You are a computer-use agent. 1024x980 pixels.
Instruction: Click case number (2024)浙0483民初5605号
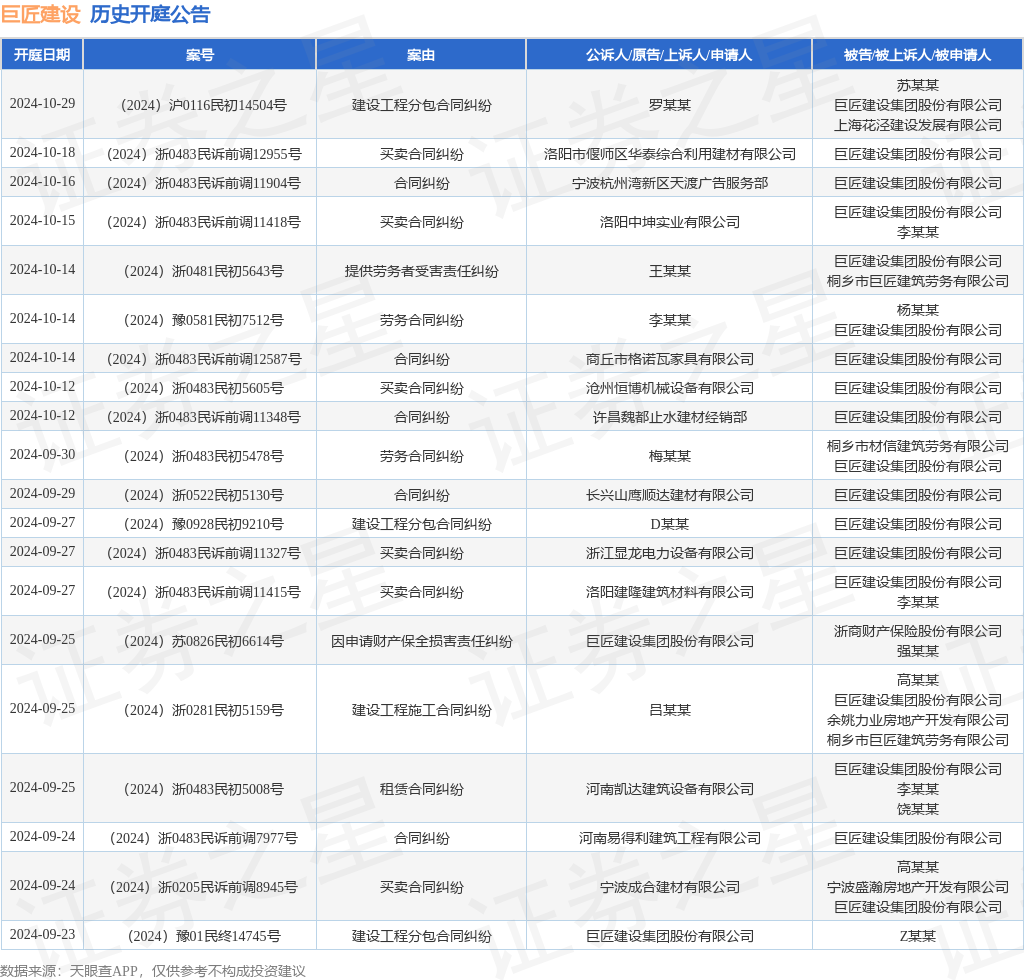click(x=204, y=389)
